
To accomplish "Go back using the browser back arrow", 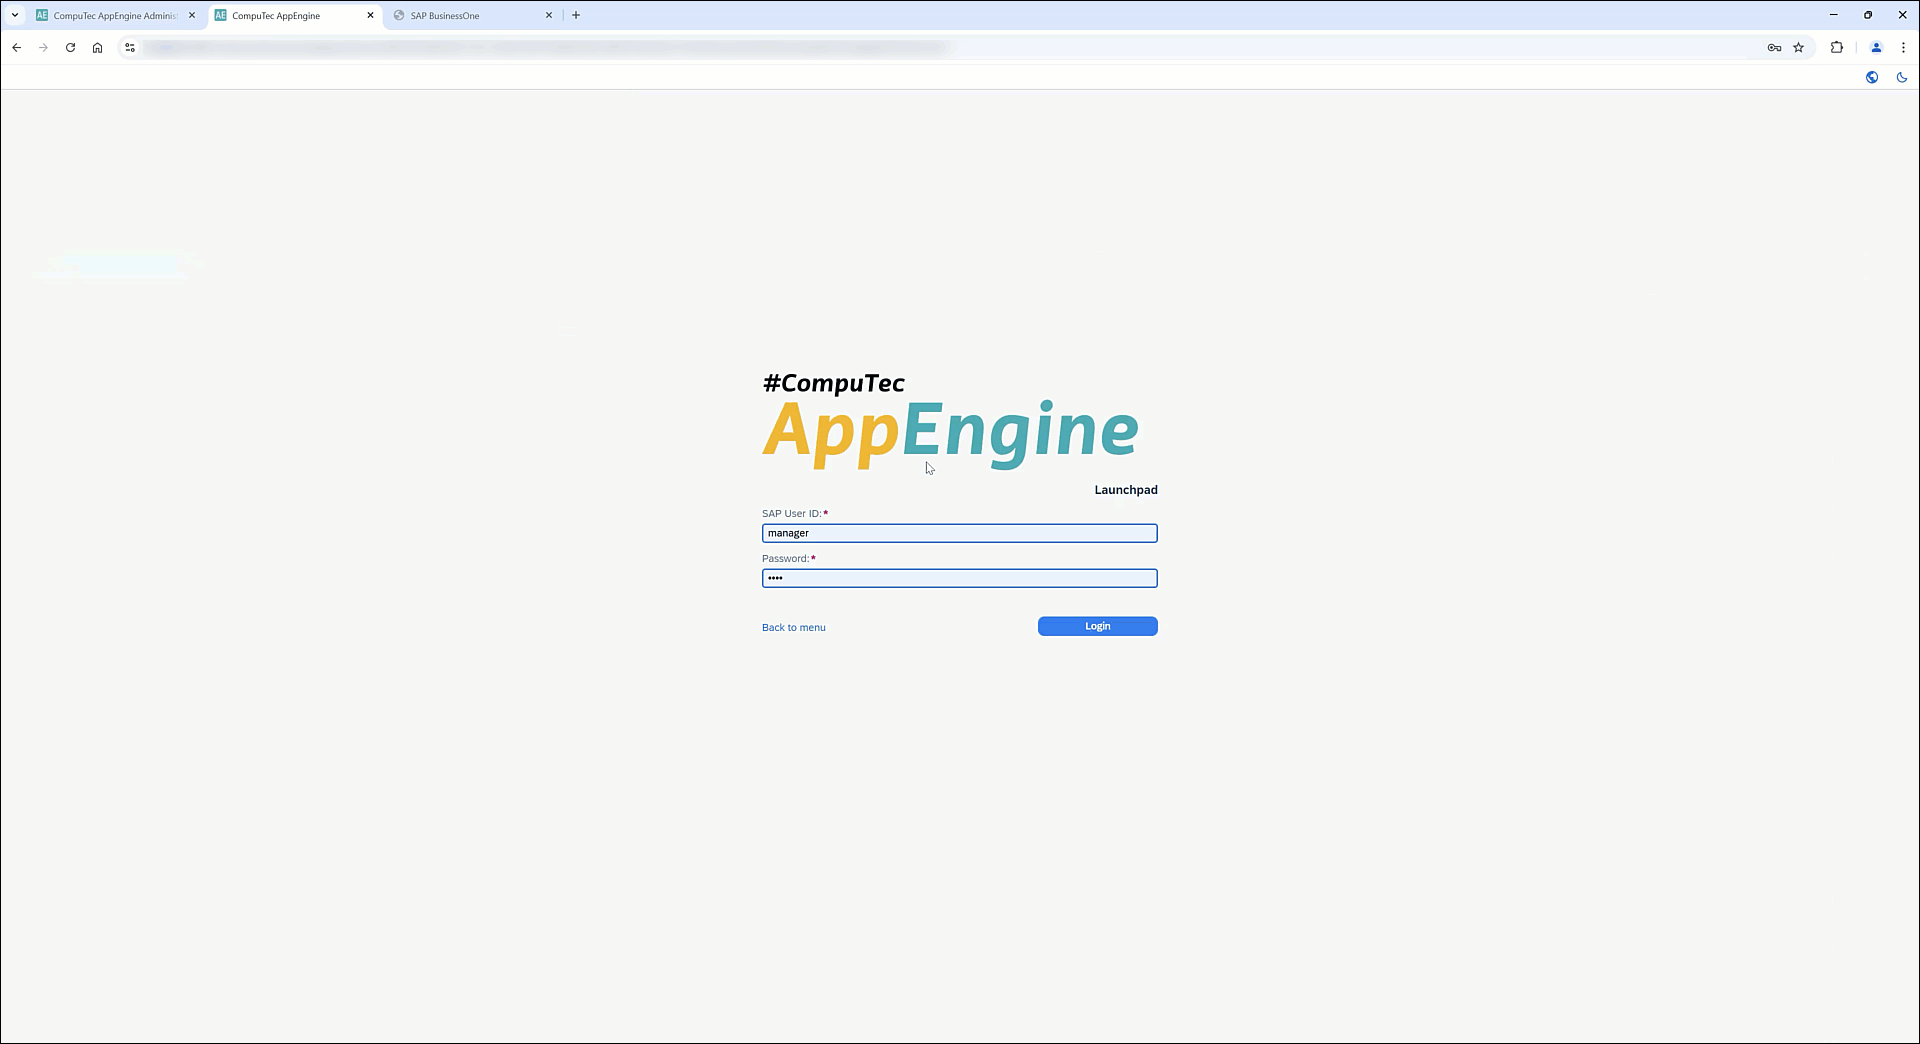I will (x=17, y=47).
